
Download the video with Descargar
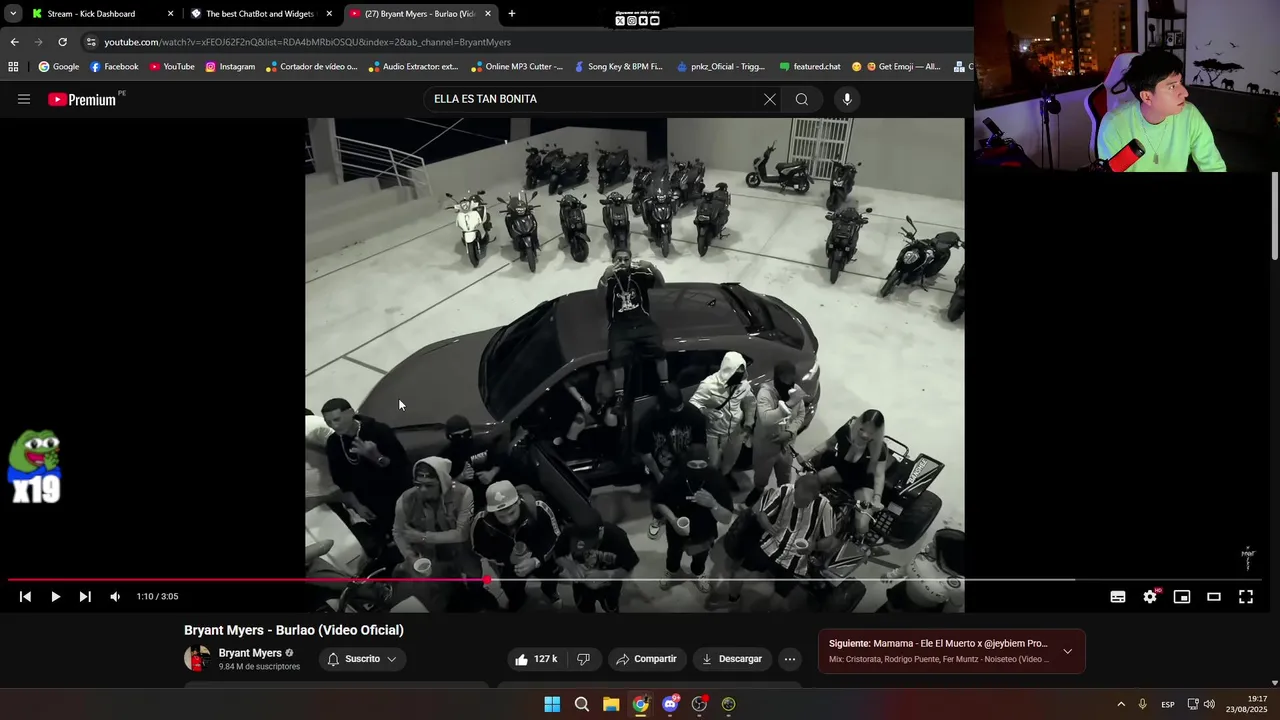pyautogui.click(x=732, y=659)
